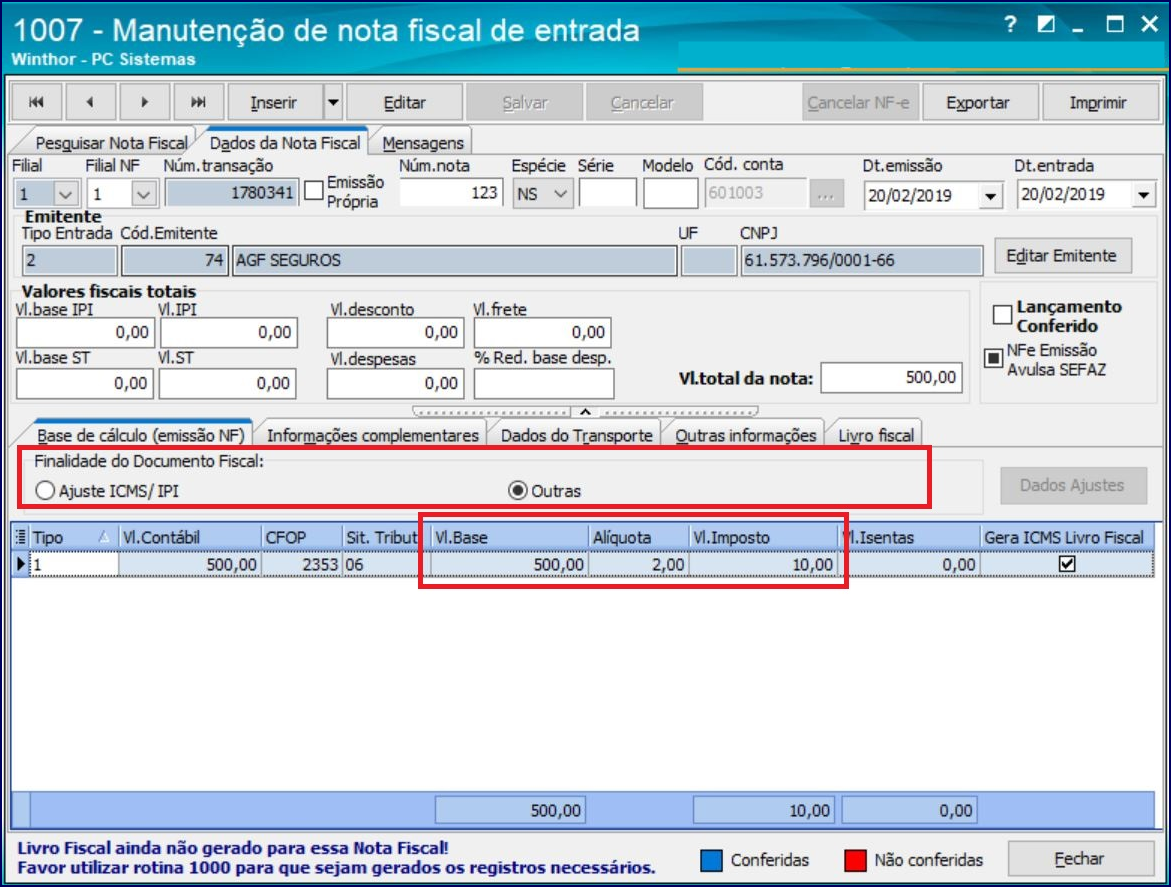Switch to Pesquisar Nota Fiscal tab
The width and height of the screenshot is (1171, 887).
[111, 143]
